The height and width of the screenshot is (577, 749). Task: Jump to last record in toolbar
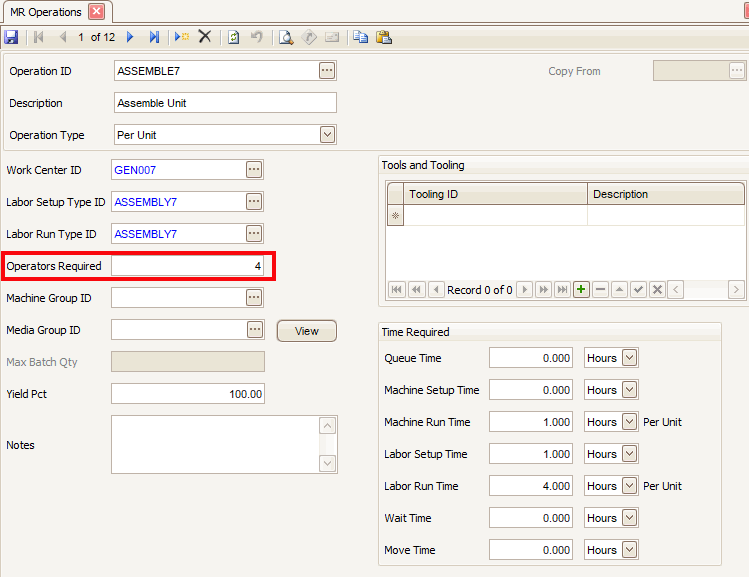pyautogui.click(x=154, y=37)
